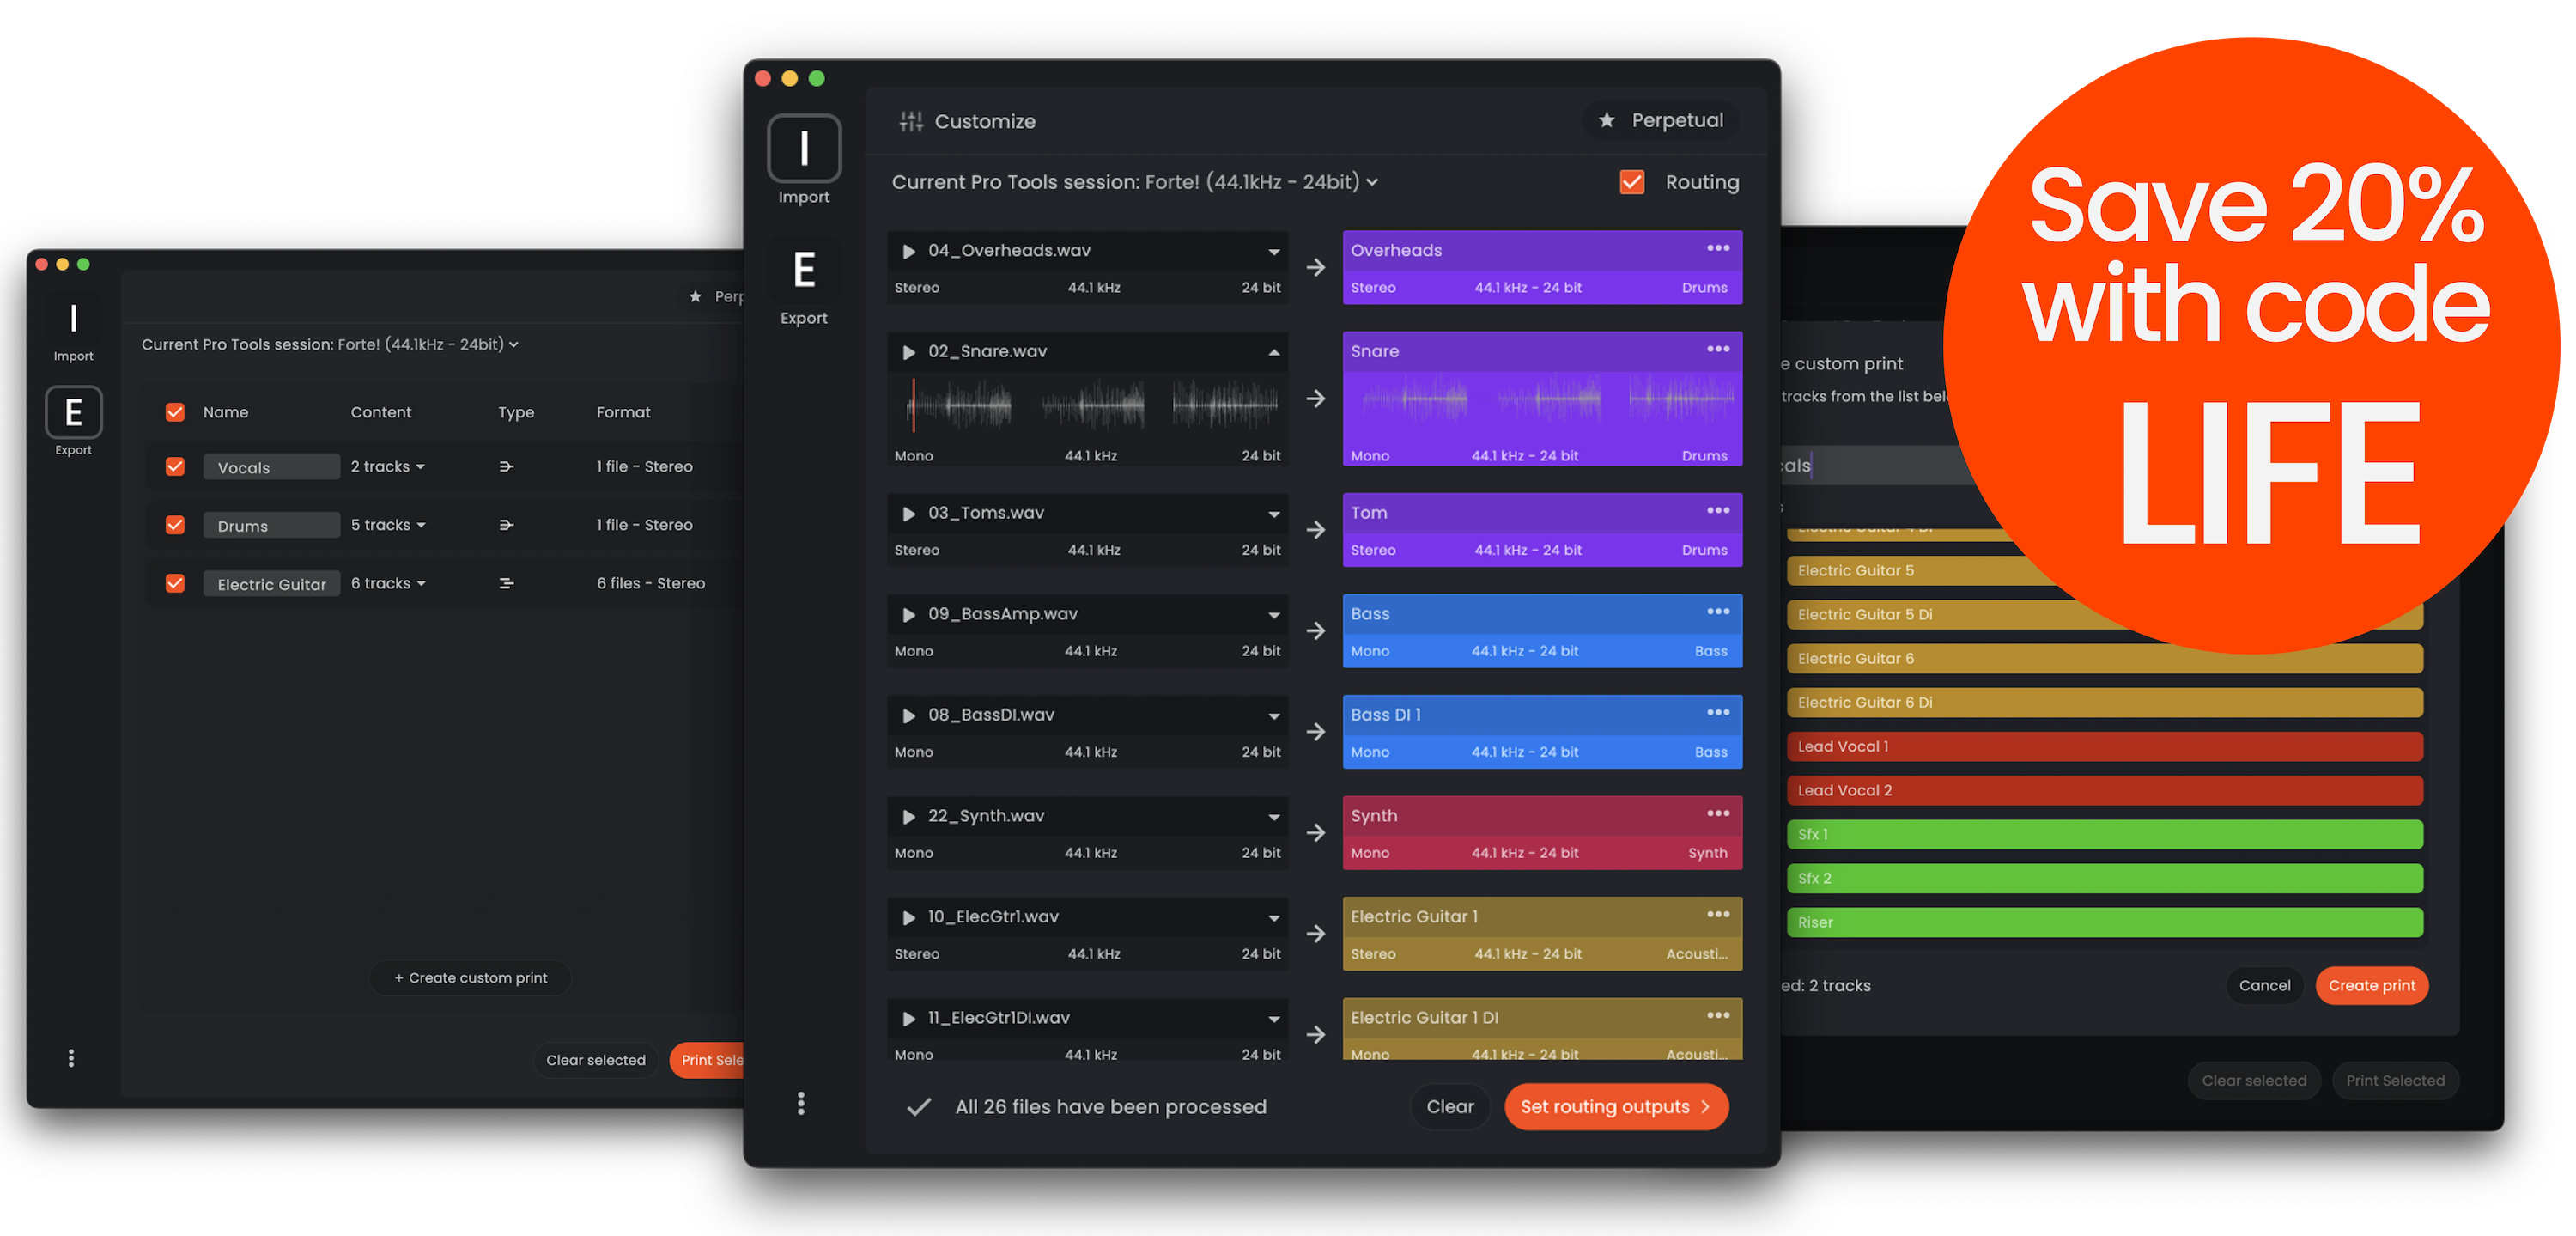This screenshot has width=2576, height=1236.
Task: Open the Electric Guitar 1 three-dot menu
Action: (x=1717, y=914)
